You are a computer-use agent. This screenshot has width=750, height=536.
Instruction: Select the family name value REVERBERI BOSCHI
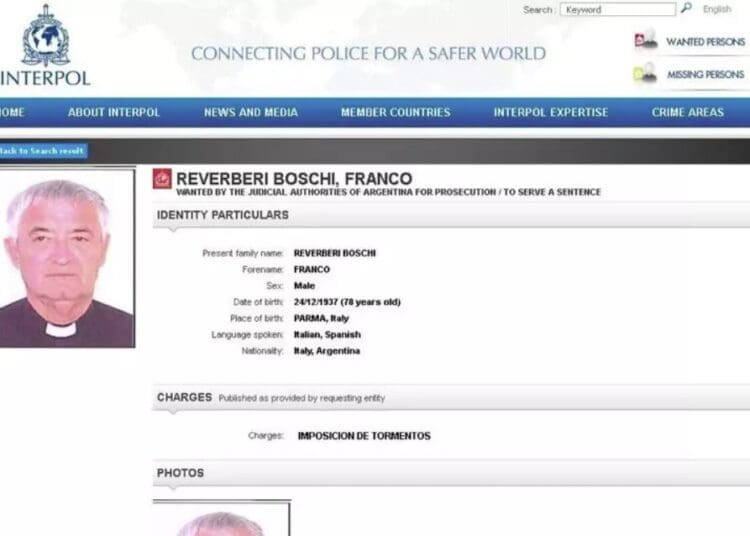point(335,253)
